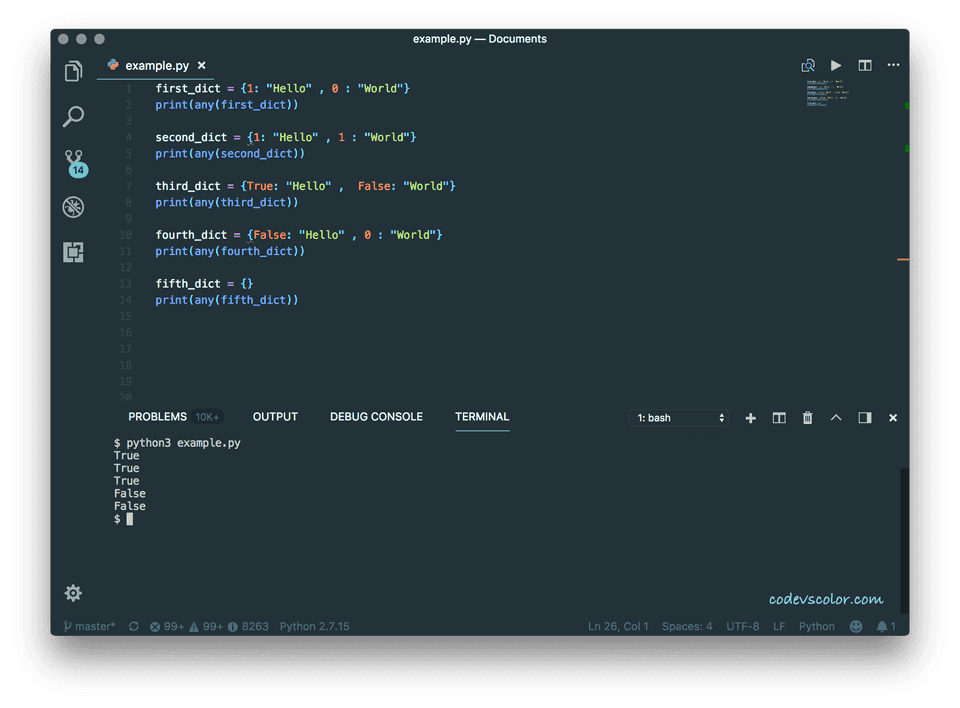Viewport: 960px width, 708px height.
Task: Click the split editor icon in the top right
Action: tap(864, 64)
